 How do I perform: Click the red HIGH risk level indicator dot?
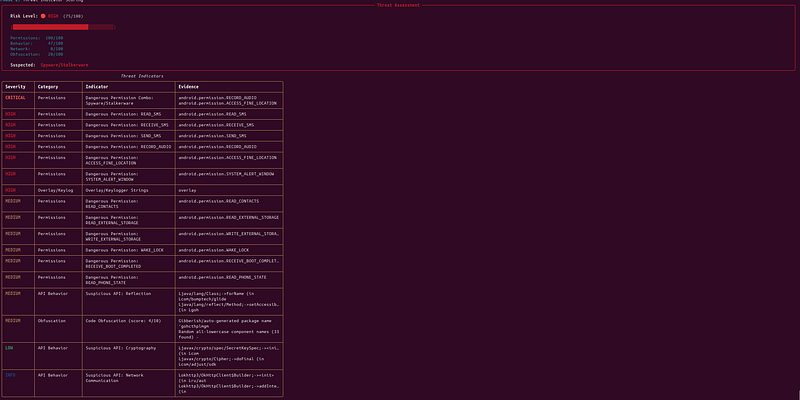[43, 16]
